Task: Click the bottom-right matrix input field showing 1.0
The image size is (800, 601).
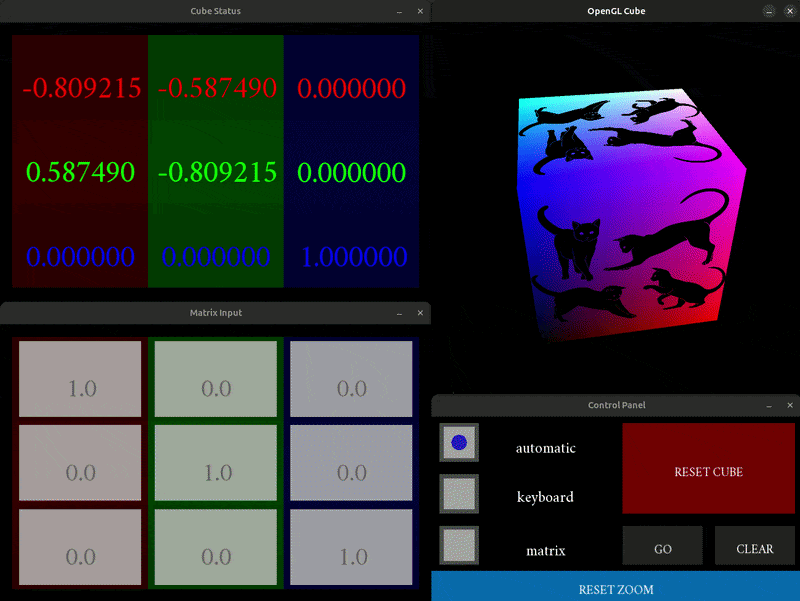Action: (351, 547)
